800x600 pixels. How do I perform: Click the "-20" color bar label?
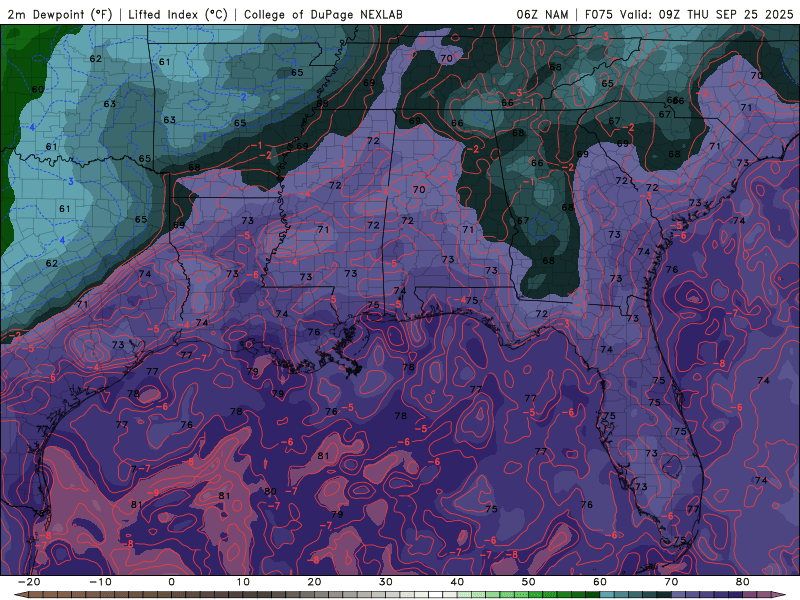pyautogui.click(x=29, y=582)
